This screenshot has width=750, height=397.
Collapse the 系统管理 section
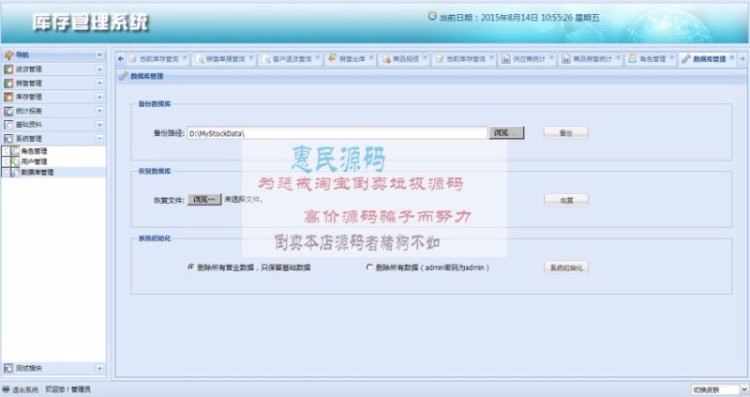(x=99, y=139)
